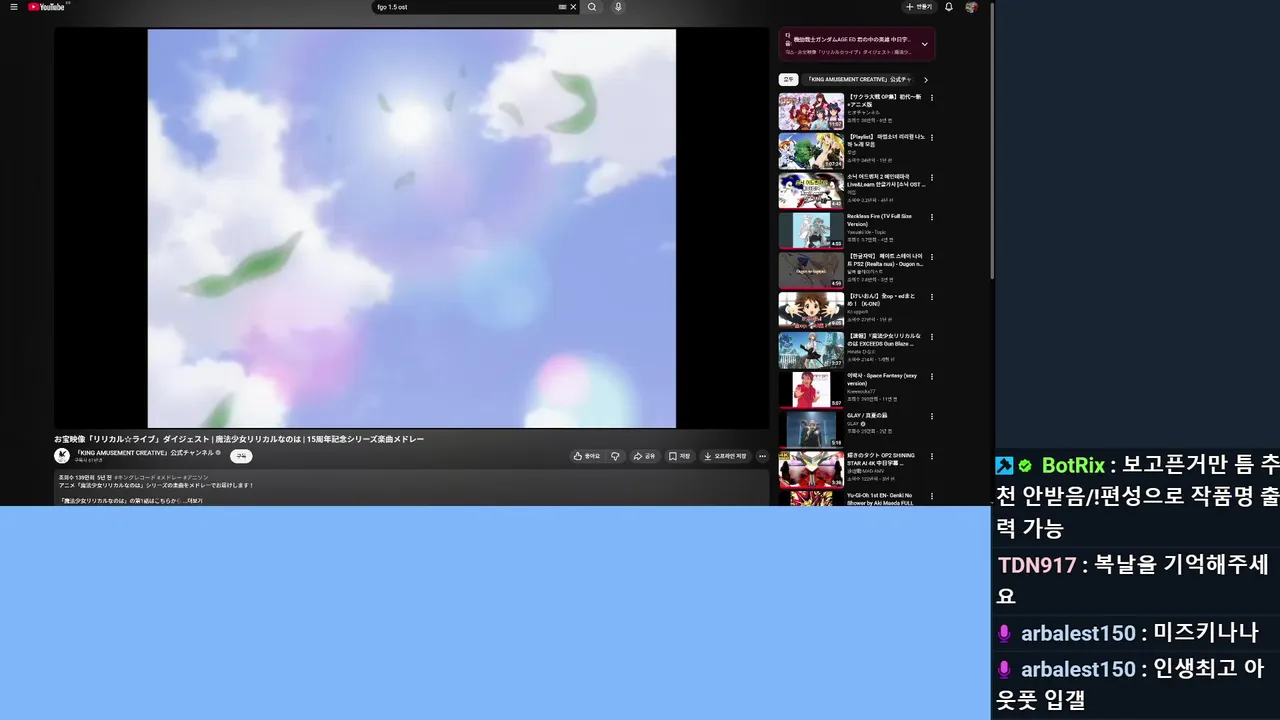Open KING AMUSEMENT CREATIVE channel avatar

pos(62,456)
